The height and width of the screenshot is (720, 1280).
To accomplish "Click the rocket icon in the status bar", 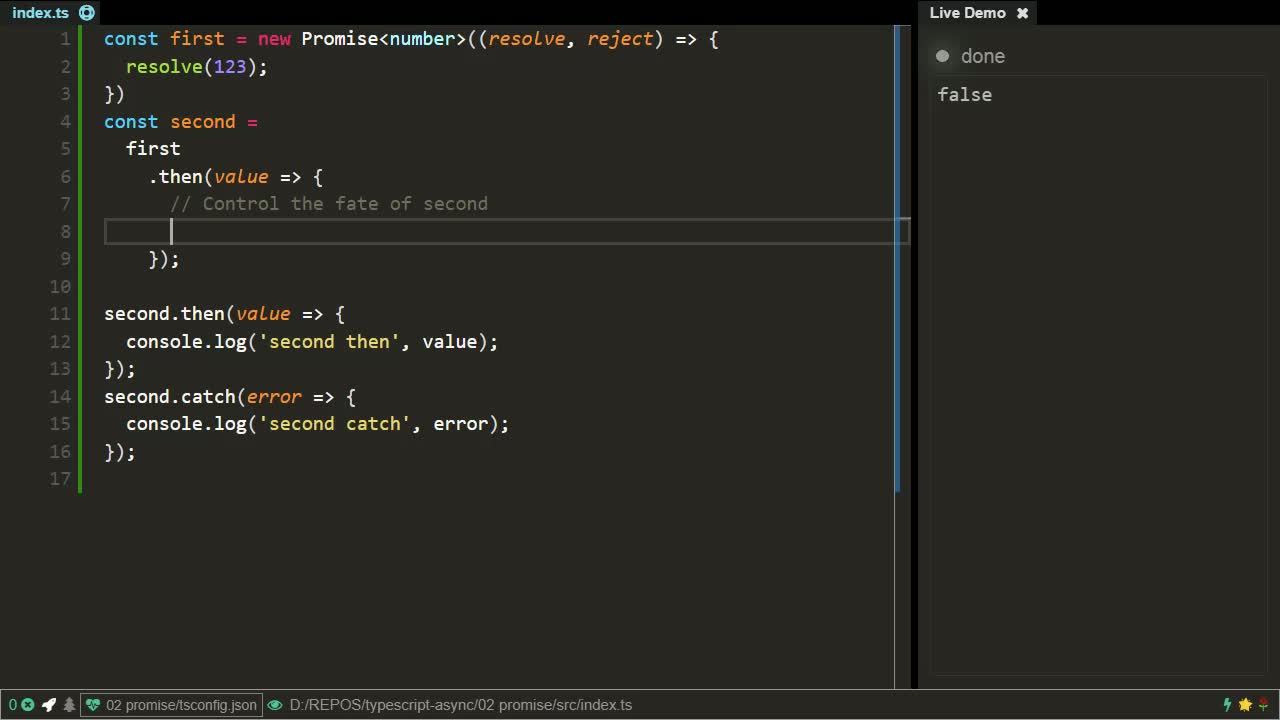I will coord(48,705).
